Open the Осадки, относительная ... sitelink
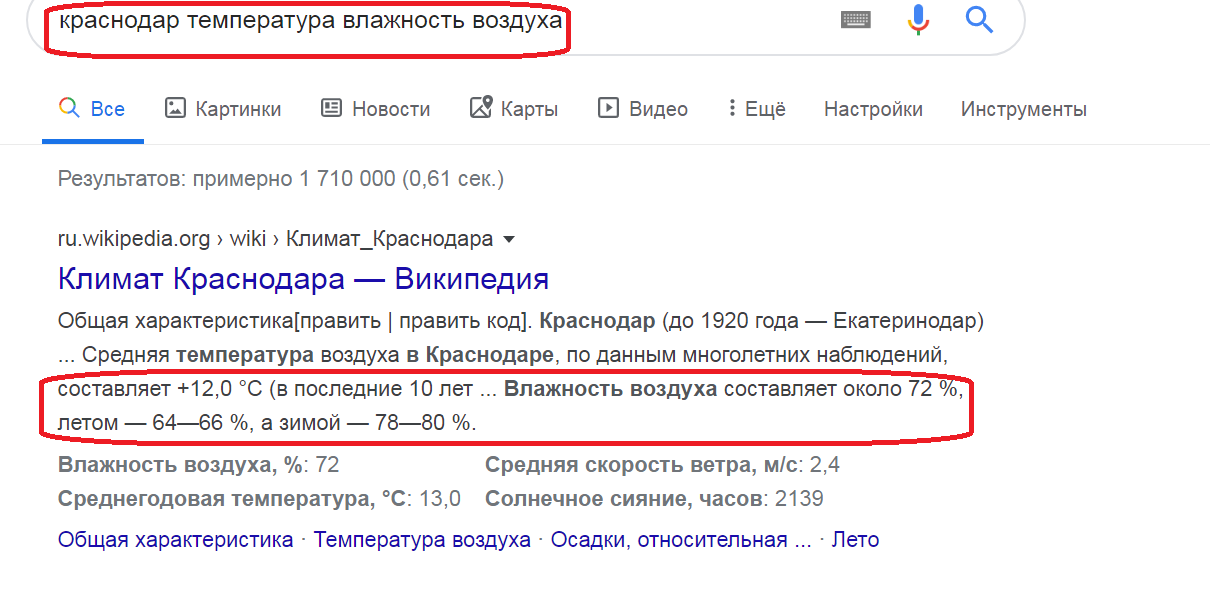Image resolution: width=1210 pixels, height=601 pixels. coord(681,540)
